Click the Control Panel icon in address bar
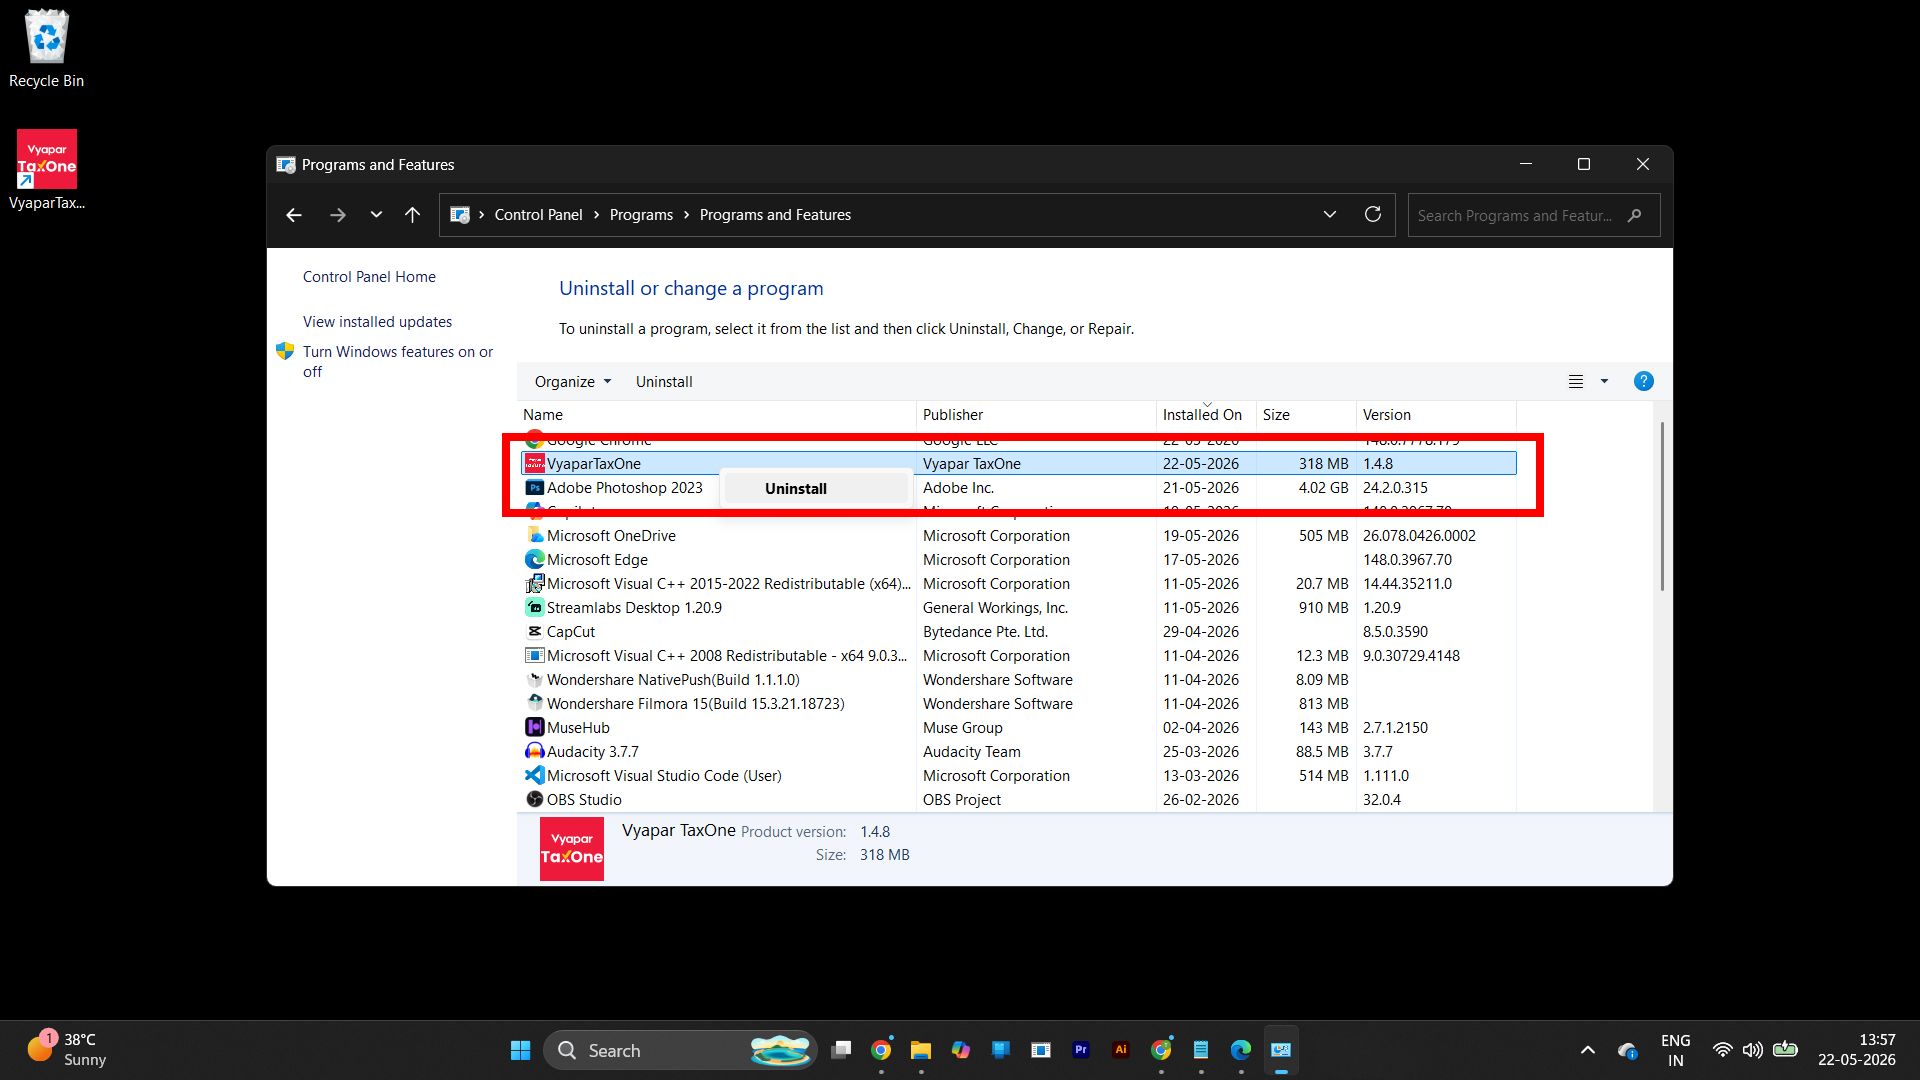Screen dimensions: 1920x1080 460,215
